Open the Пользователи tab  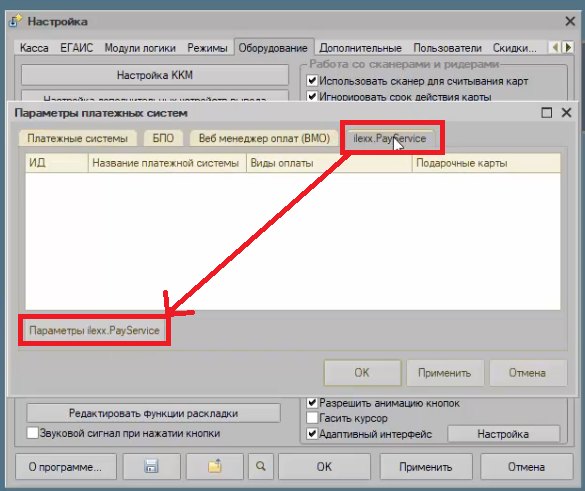447,48
